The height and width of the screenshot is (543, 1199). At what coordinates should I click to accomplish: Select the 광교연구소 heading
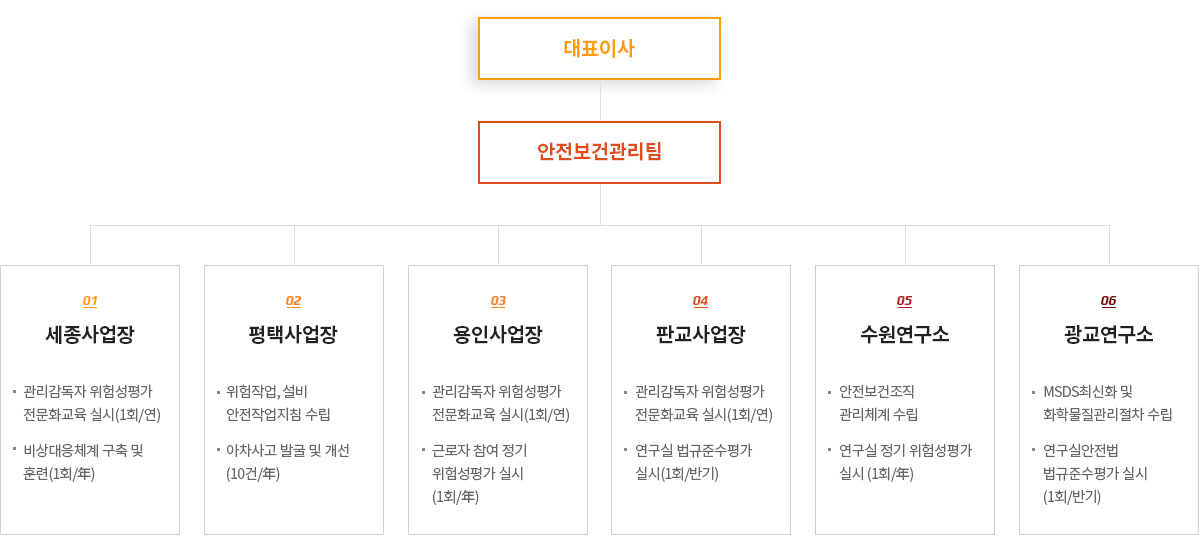pos(1108,335)
